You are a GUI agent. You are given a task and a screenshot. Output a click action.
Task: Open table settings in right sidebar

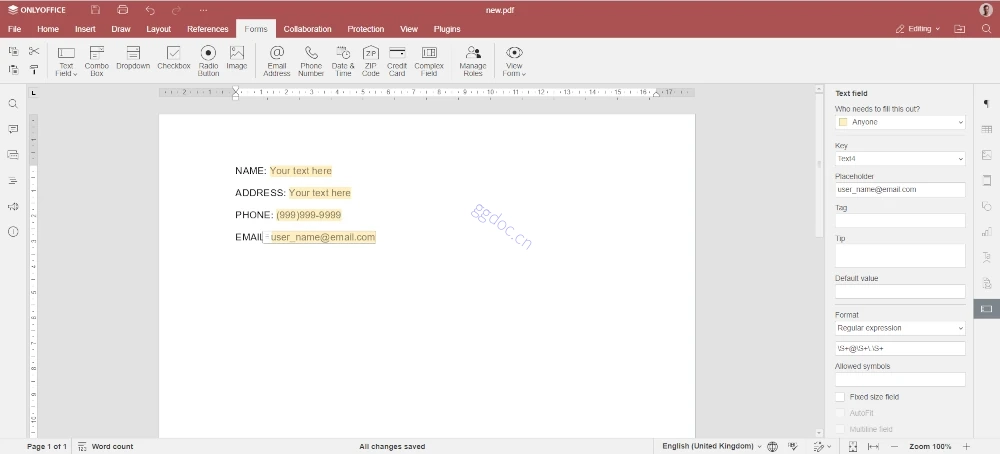tap(987, 129)
